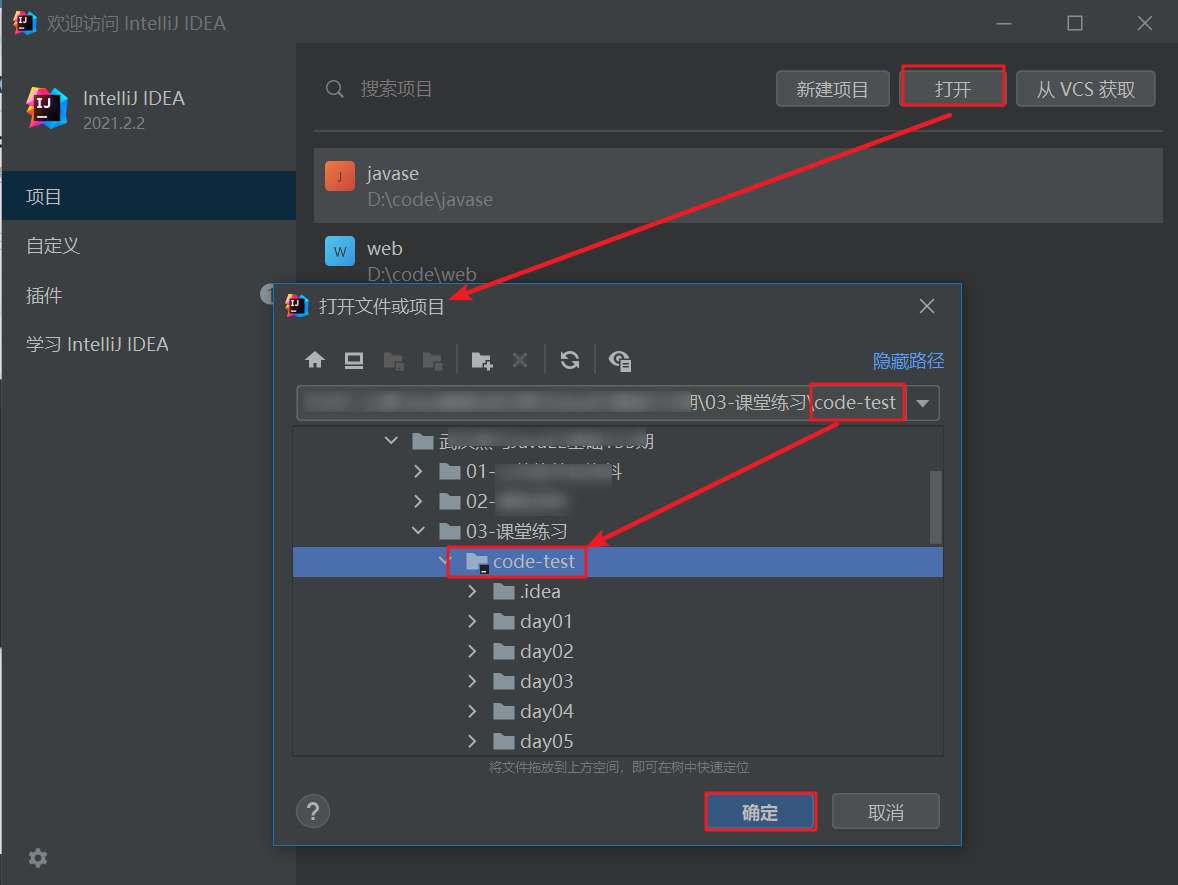The height and width of the screenshot is (885, 1178).
Task: Click the file tree vertical scrollbar
Action: 935,507
